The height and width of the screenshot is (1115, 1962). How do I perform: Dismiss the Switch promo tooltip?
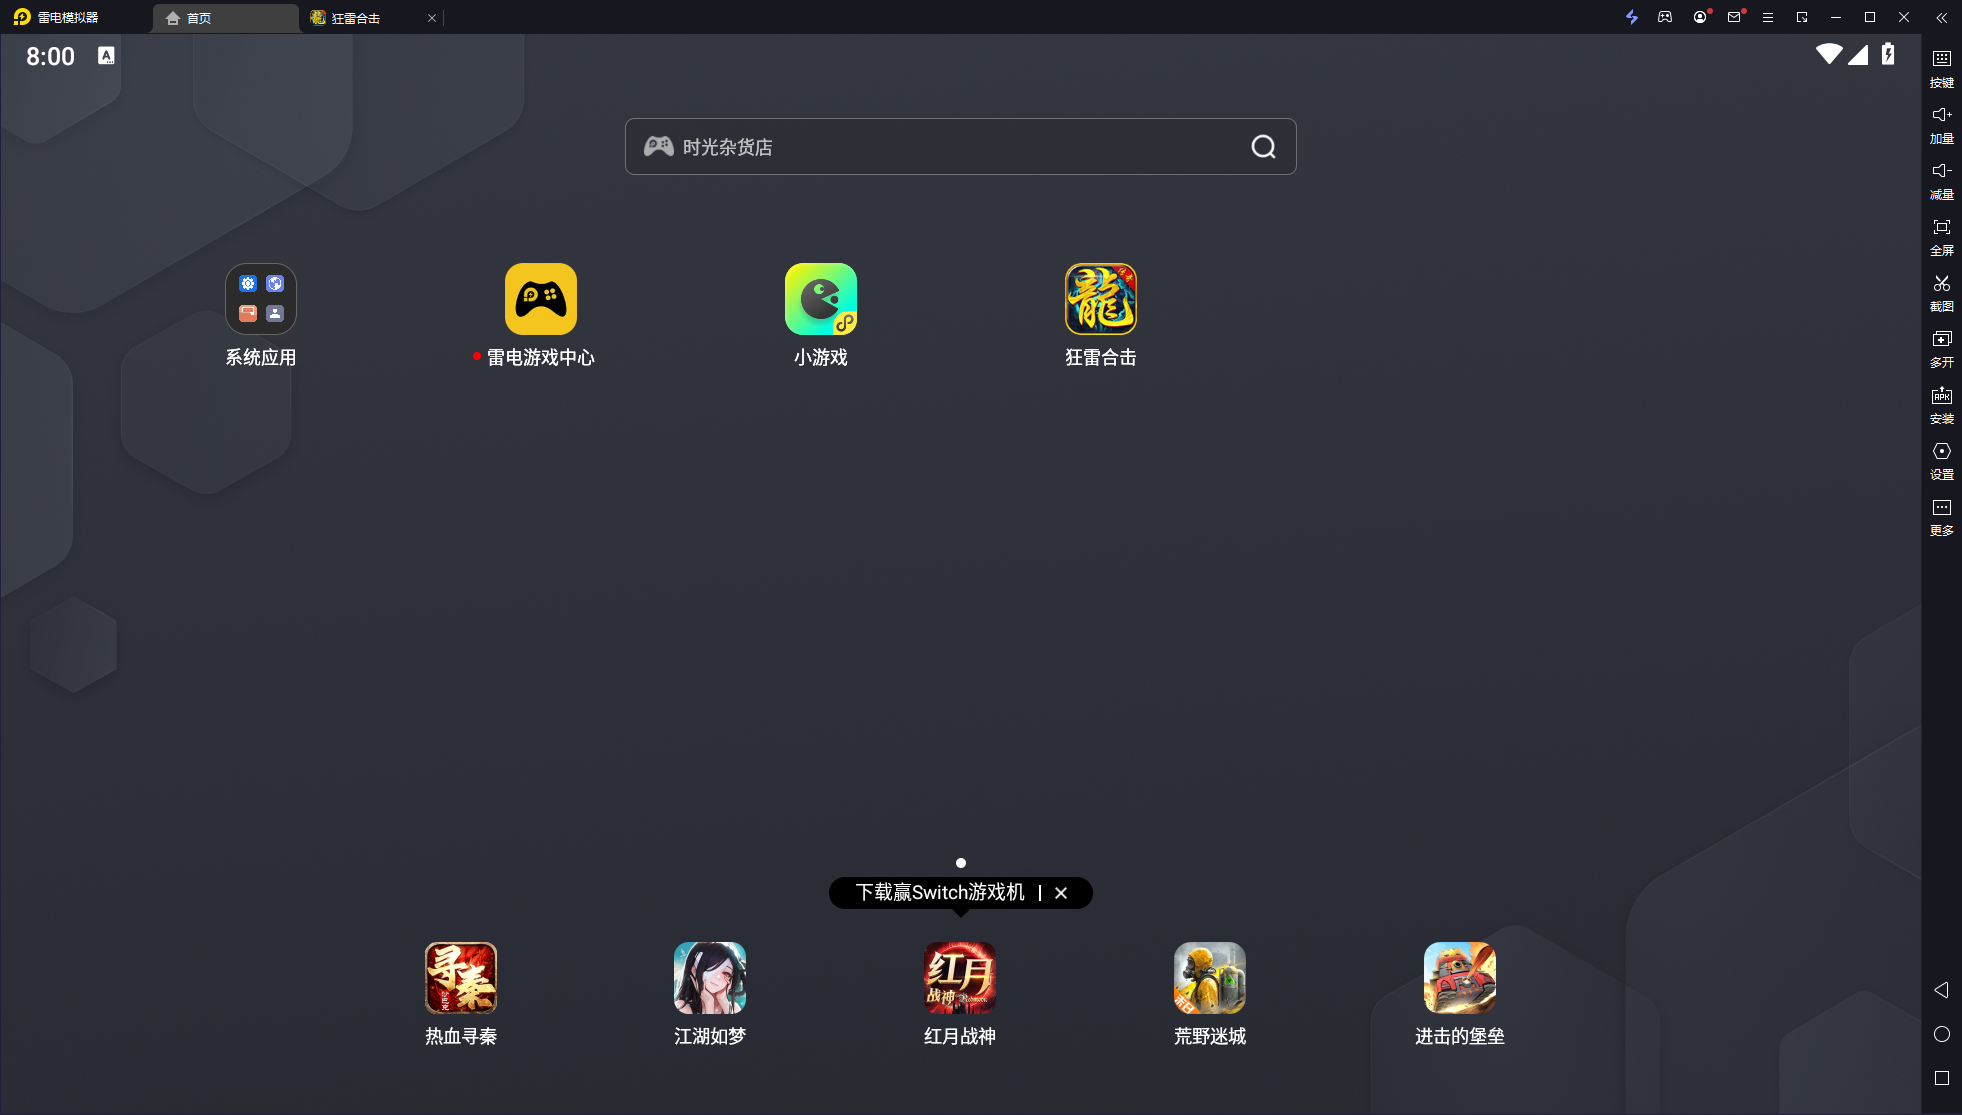tap(1061, 893)
